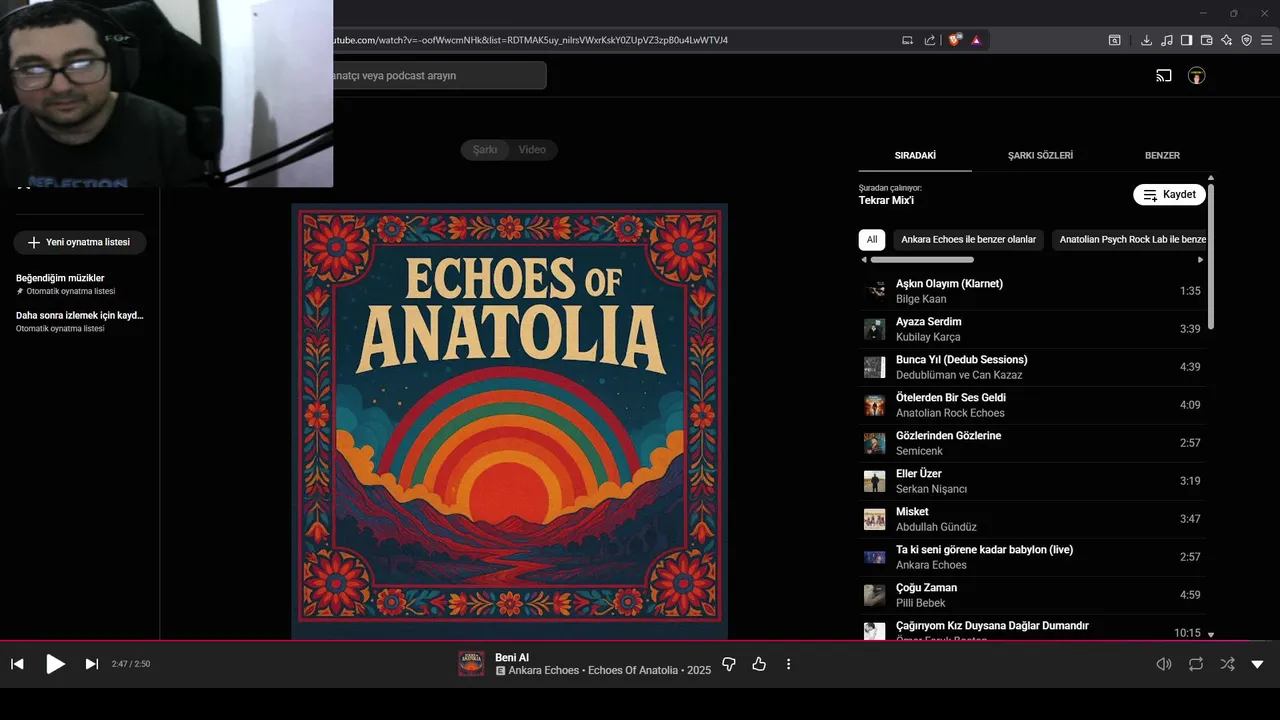Open the Brave VPN shield icon
1280x720 pixels.
click(x=1247, y=40)
